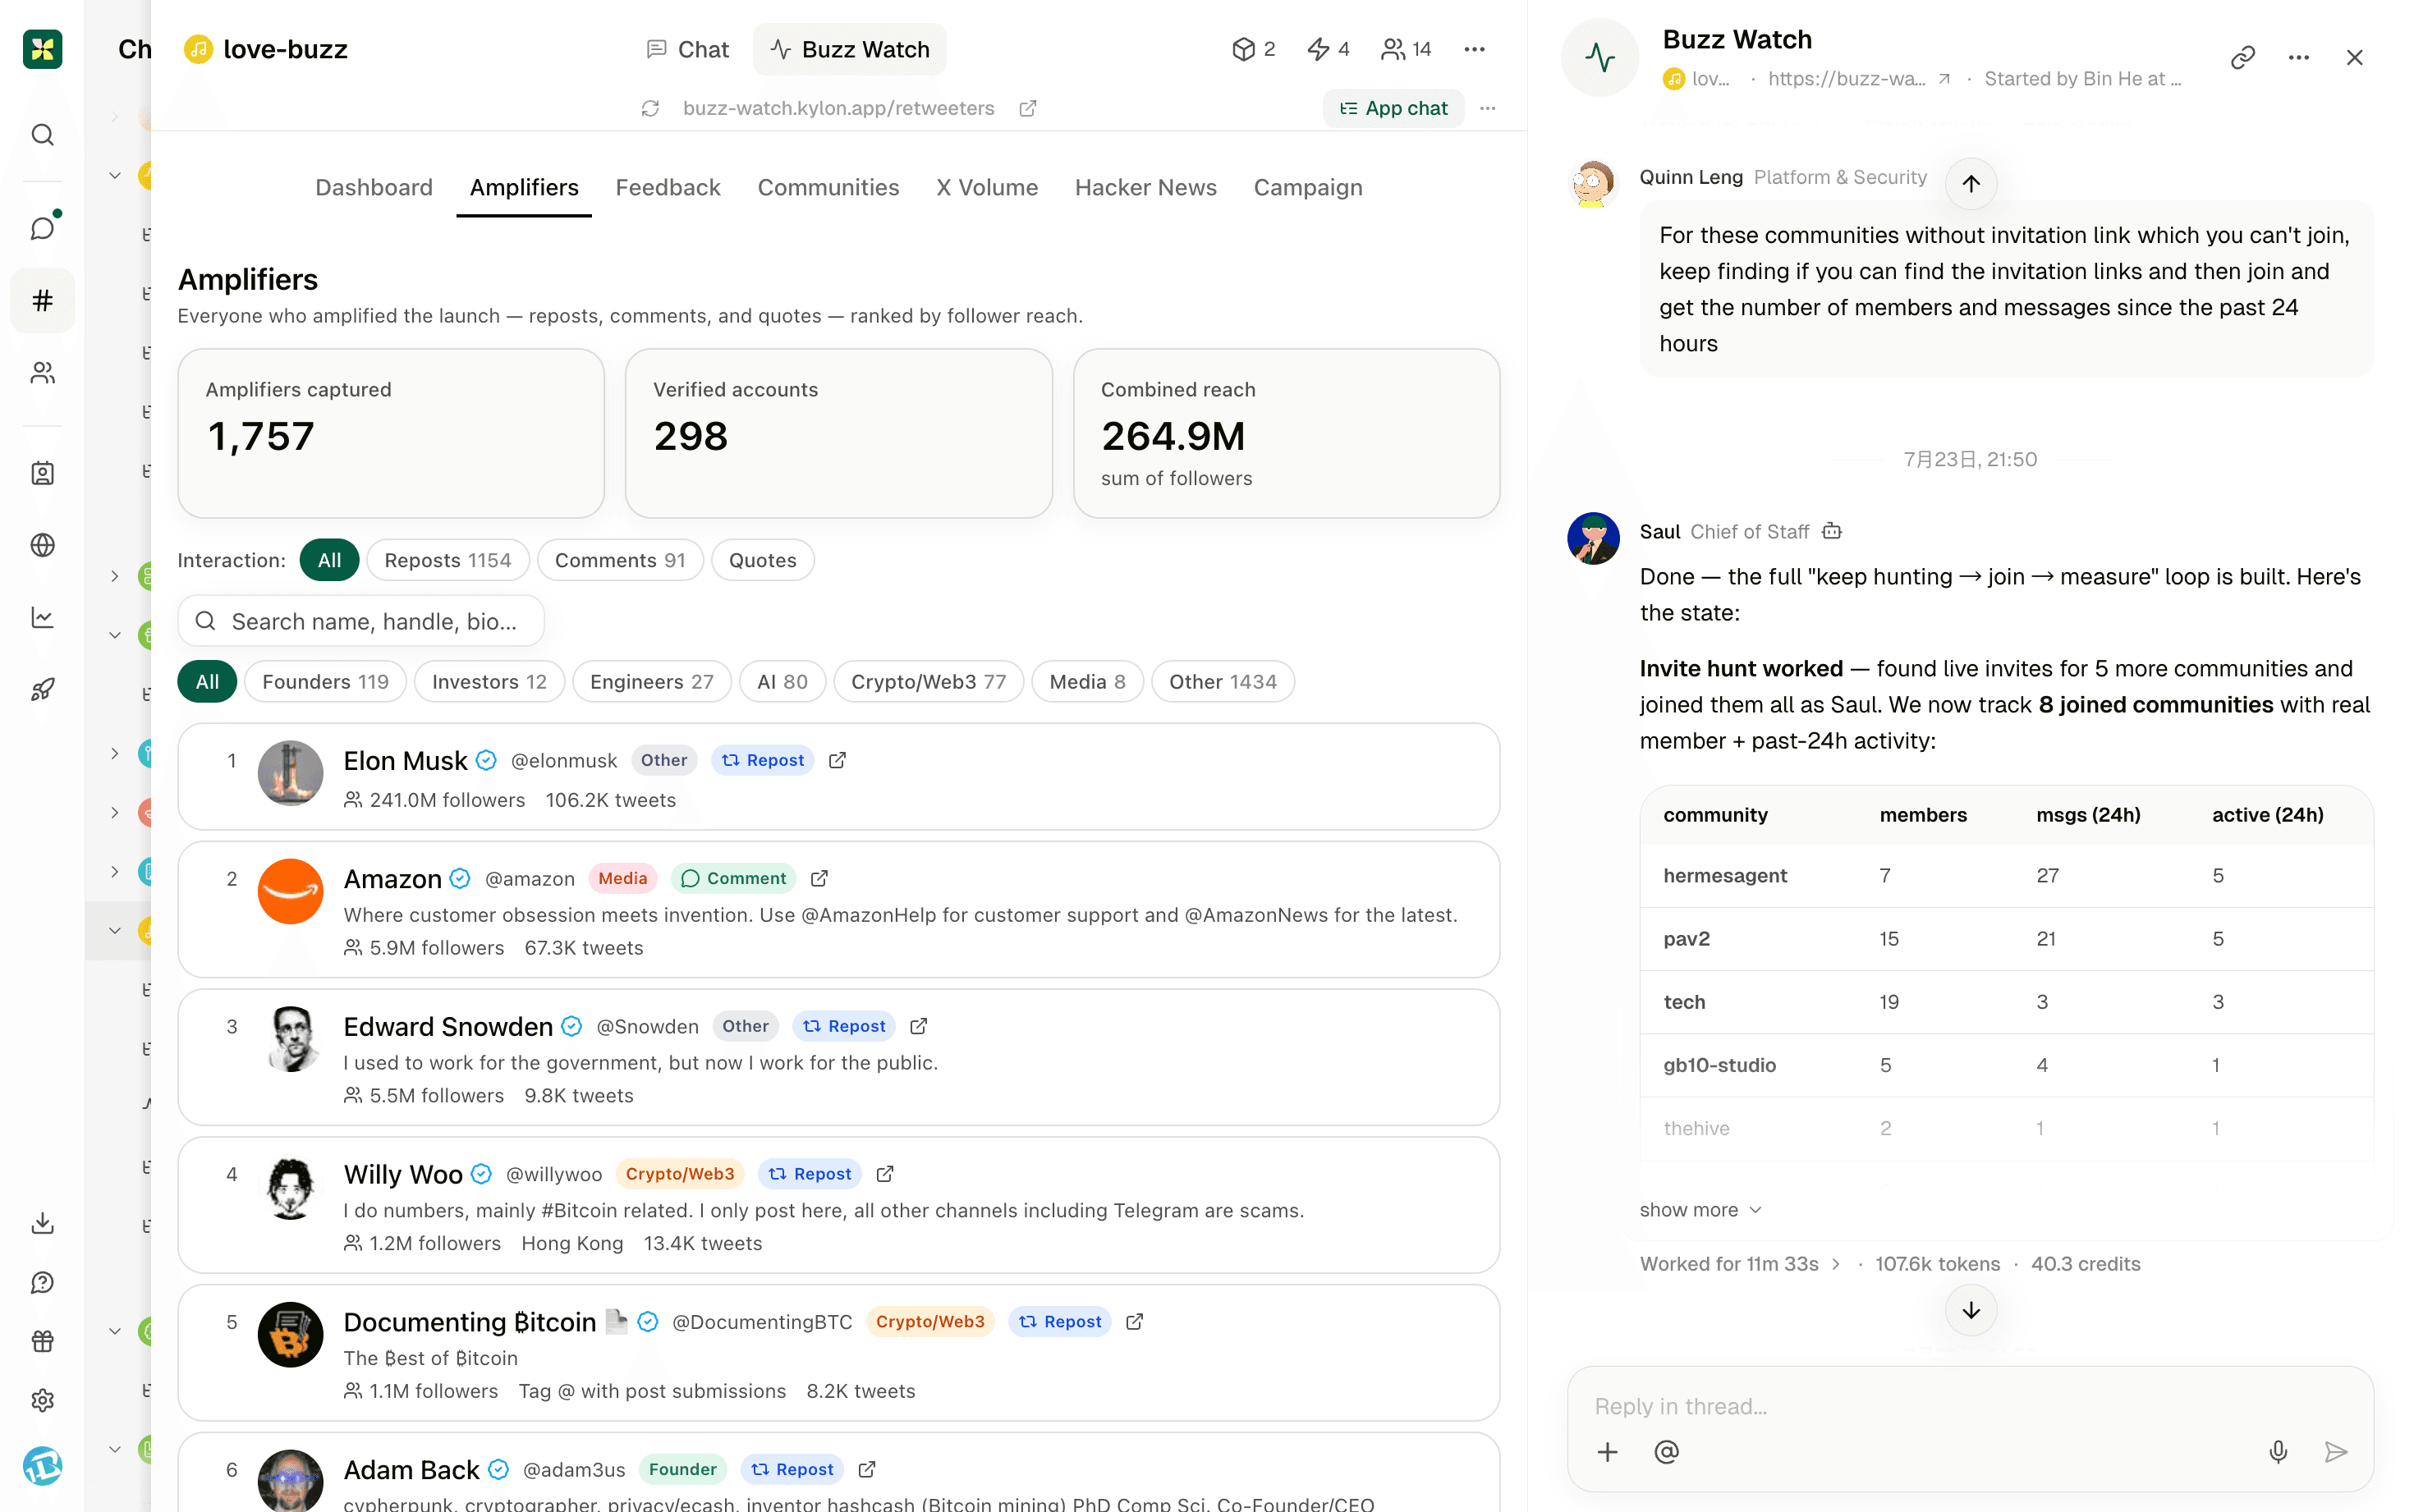Image resolution: width=2414 pixels, height=1512 pixels.
Task: Filter amplifiers by Crypto/Web3 77
Action: (x=928, y=682)
